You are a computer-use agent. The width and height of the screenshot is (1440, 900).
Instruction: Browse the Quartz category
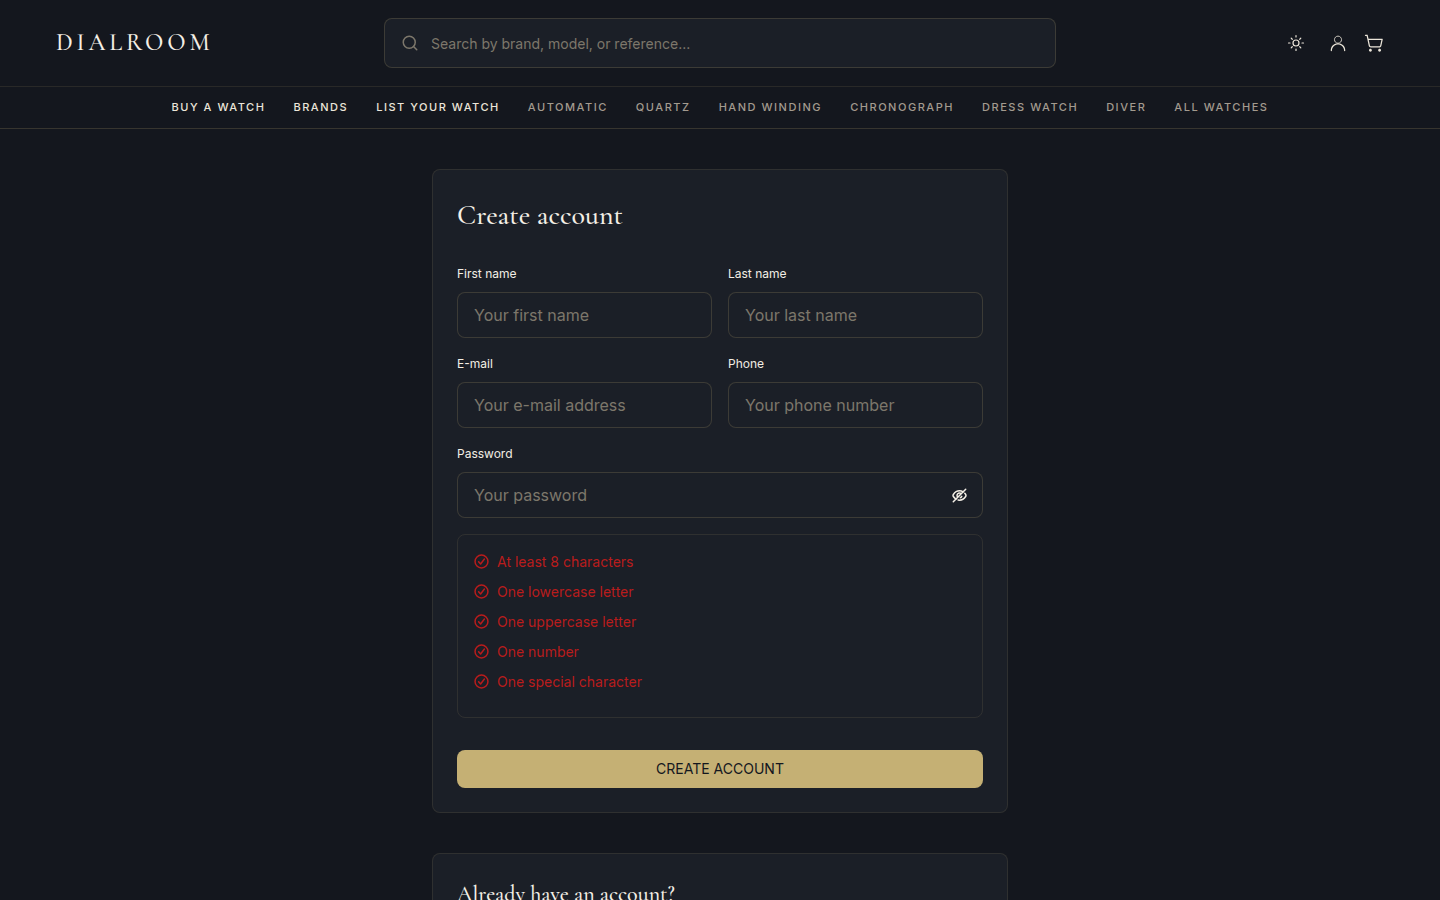(663, 107)
